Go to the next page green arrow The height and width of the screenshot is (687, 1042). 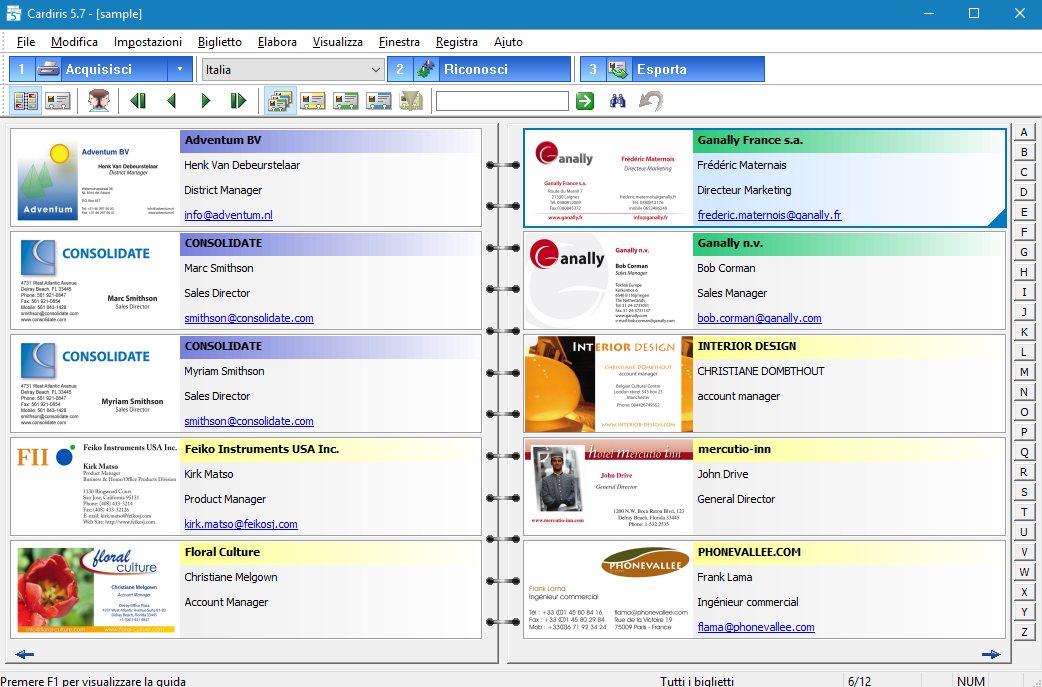(x=205, y=101)
